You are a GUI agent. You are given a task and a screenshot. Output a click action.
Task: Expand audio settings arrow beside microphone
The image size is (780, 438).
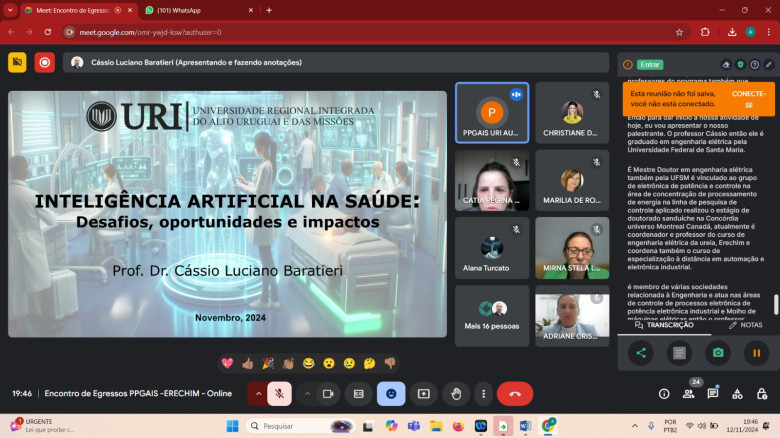click(258, 394)
